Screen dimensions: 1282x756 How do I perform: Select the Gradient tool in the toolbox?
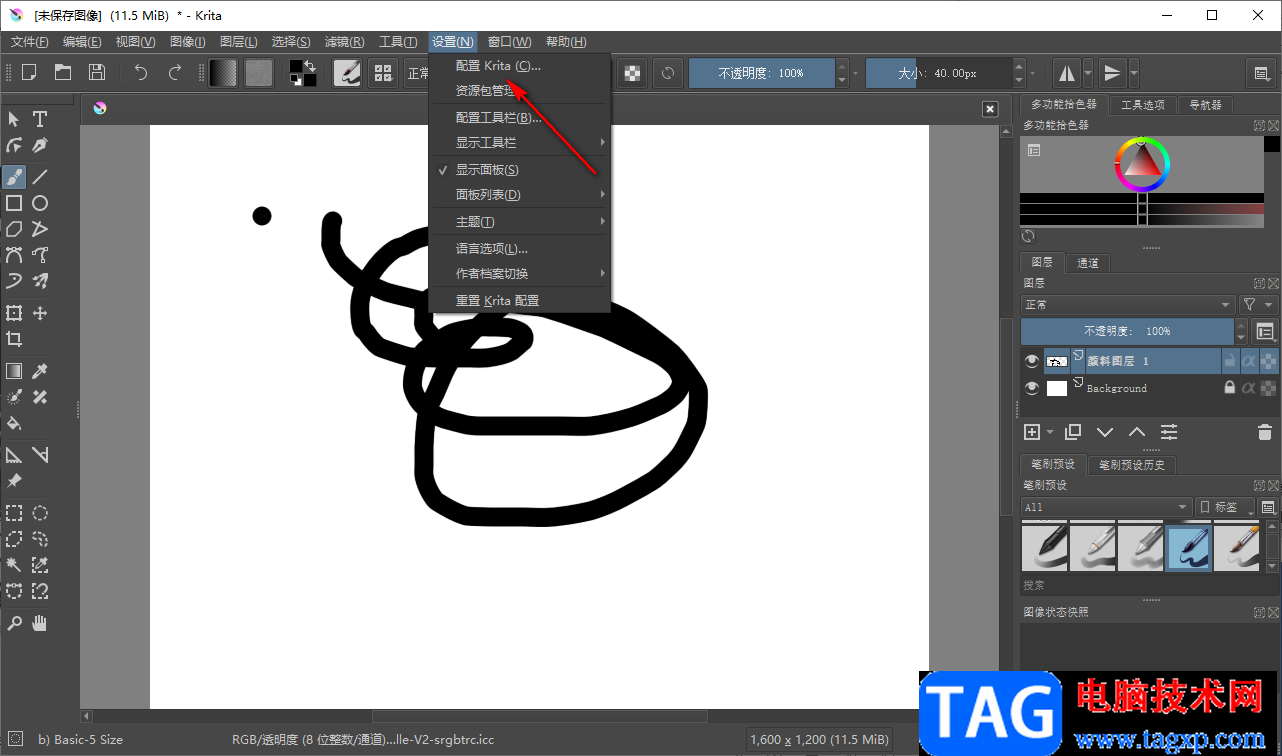14,371
